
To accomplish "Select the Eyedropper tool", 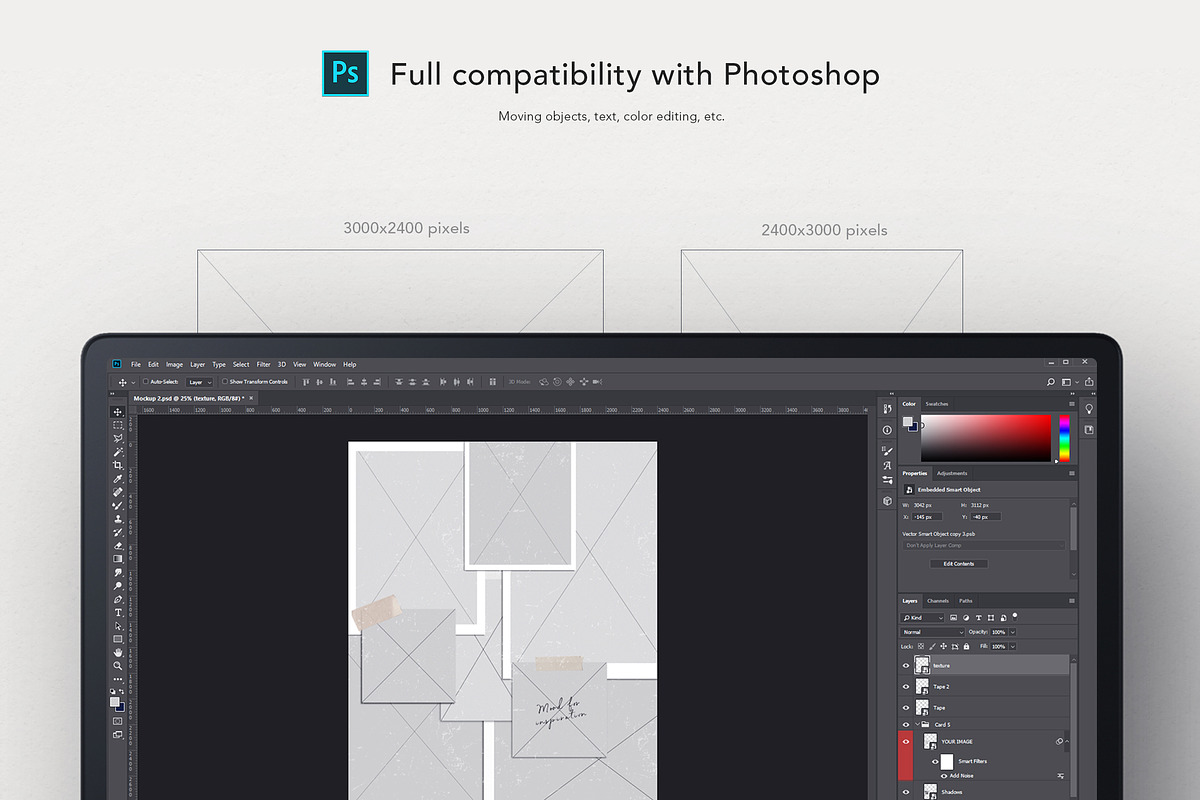I will coord(119,479).
